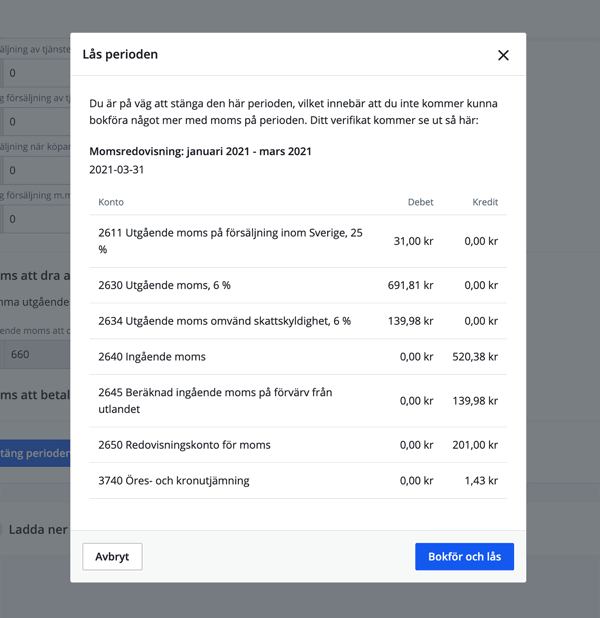Viewport: 600px width, 618px height.
Task: Select account 2650 Redovisningskonto för moms
Action: pos(184,445)
